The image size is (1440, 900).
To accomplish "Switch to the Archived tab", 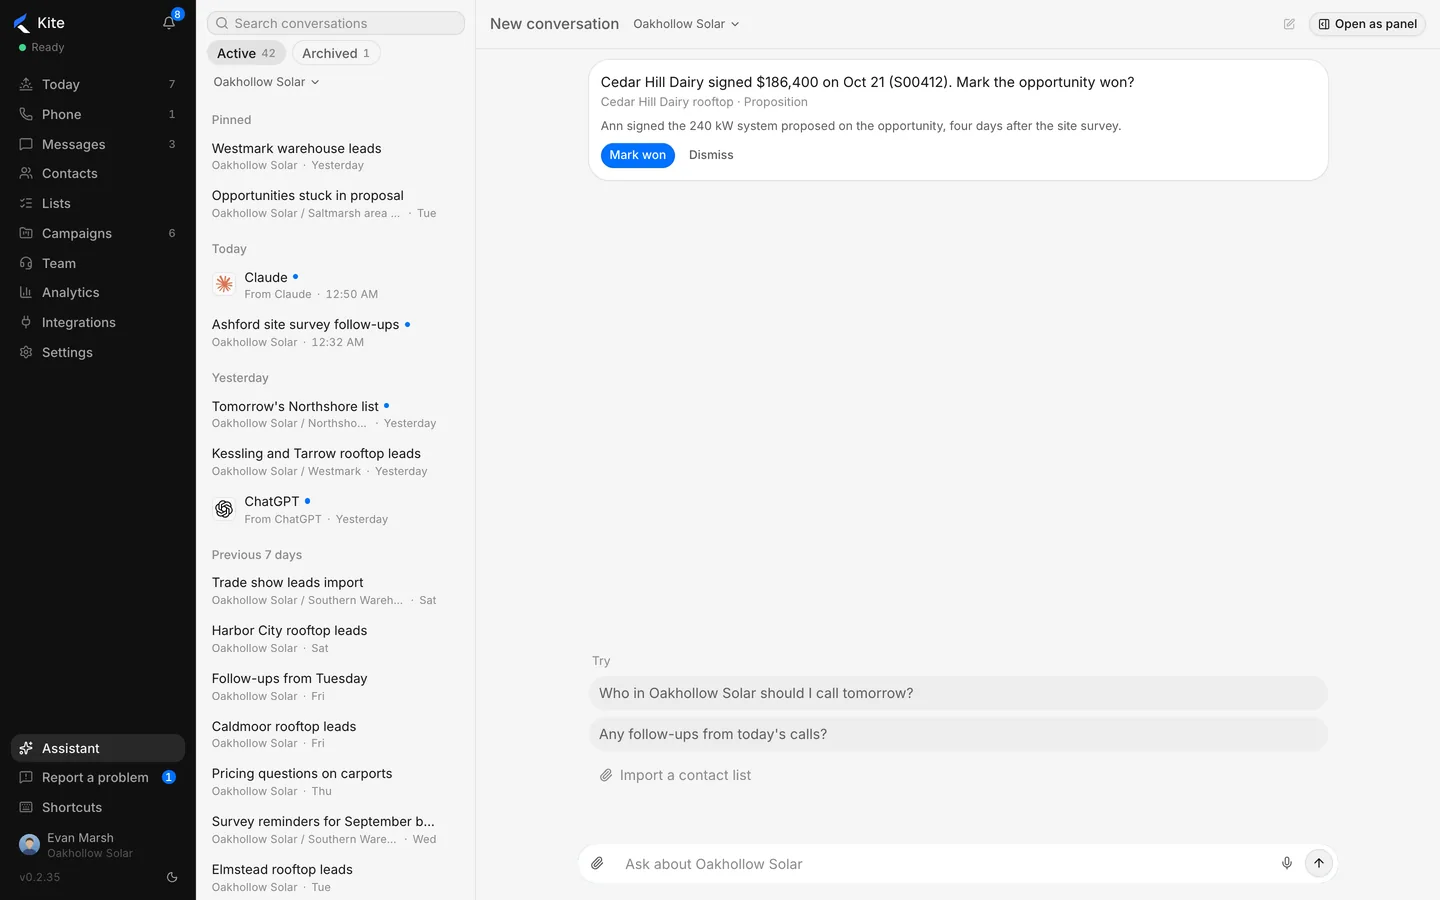I will (x=336, y=53).
